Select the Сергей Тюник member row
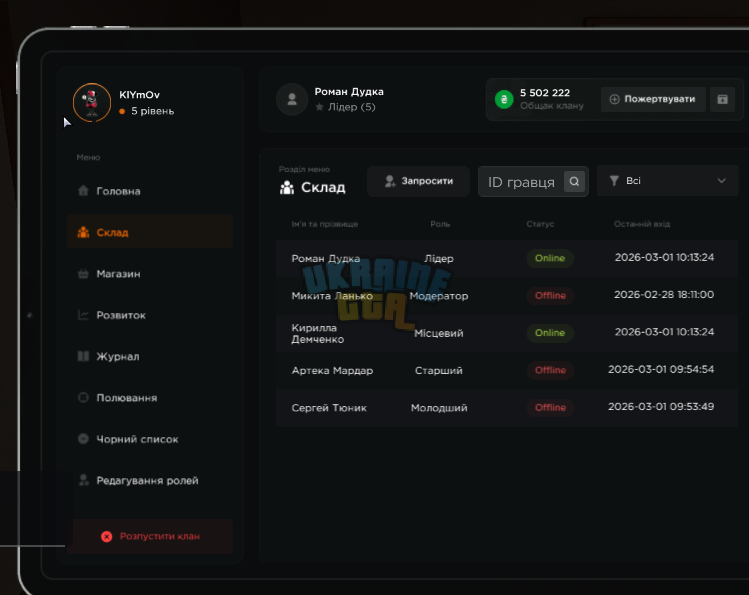Image resolution: width=749 pixels, height=595 pixels. click(x=507, y=408)
